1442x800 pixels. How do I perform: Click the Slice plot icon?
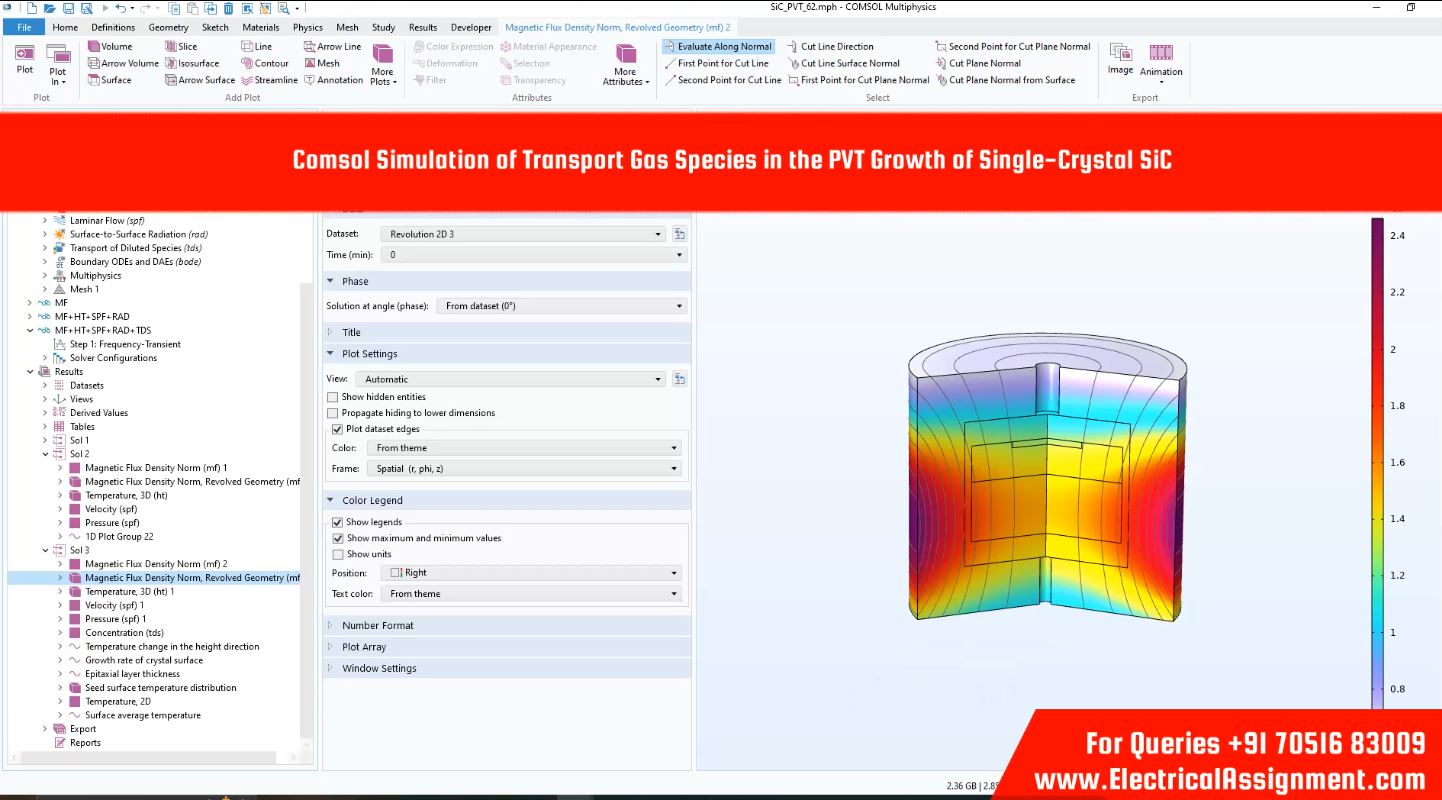(181, 46)
